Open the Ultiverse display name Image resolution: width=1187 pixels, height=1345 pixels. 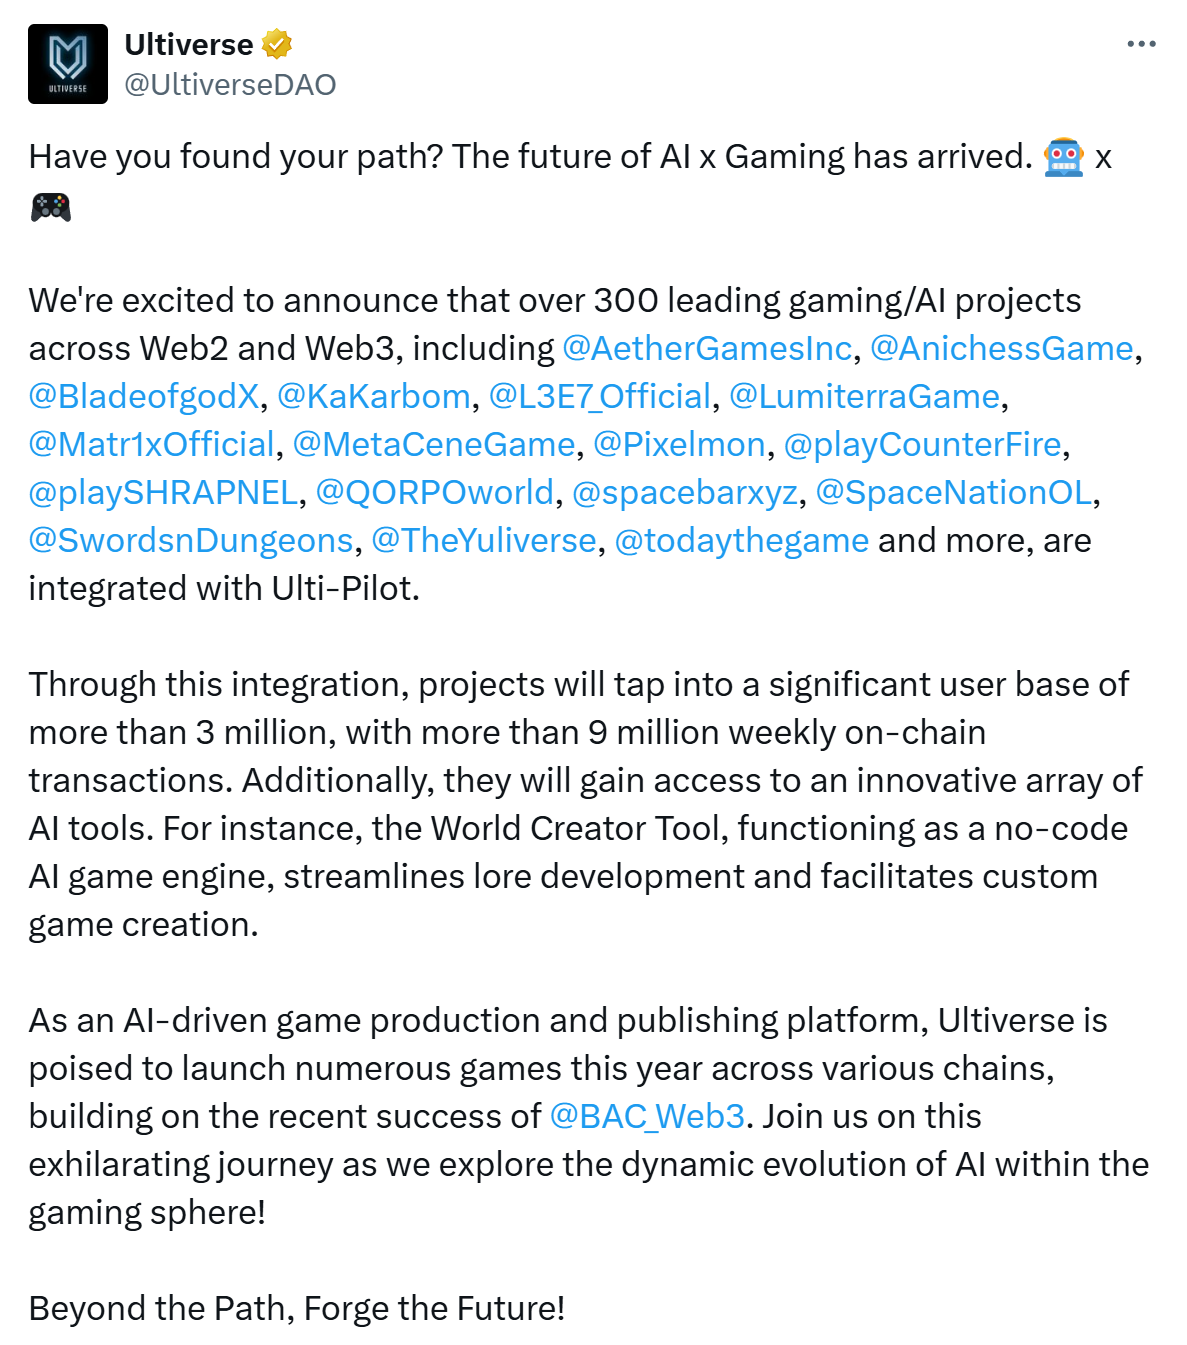pos(188,45)
